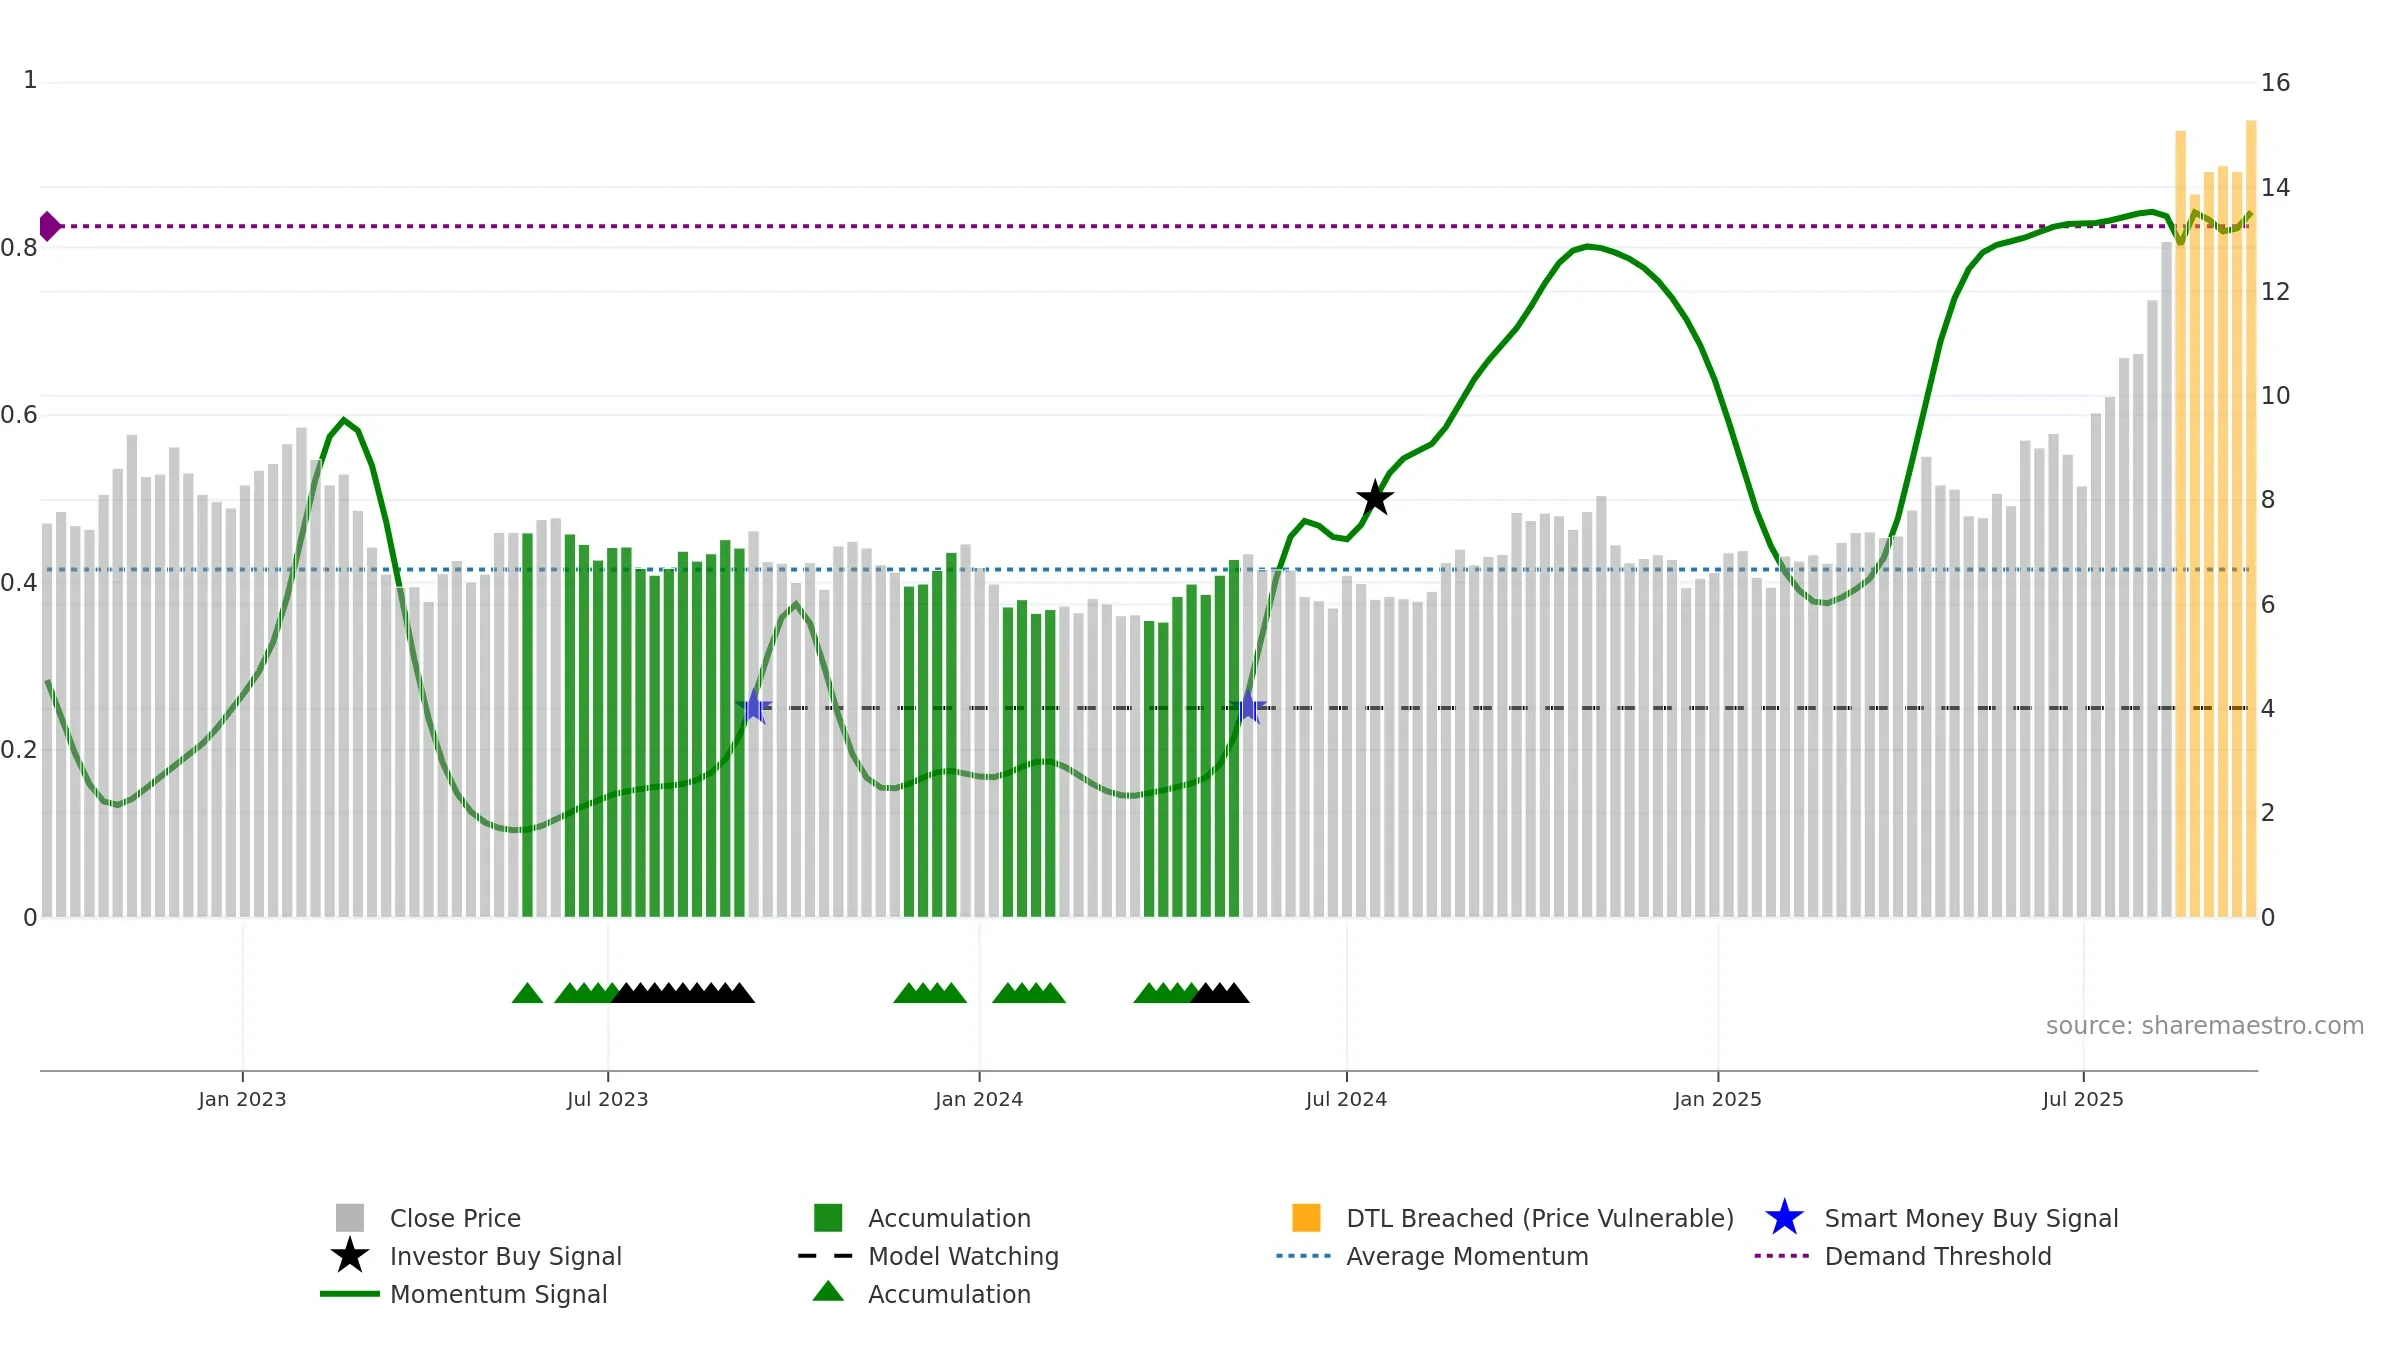Image resolution: width=2400 pixels, height=1350 pixels.
Task: Click the Smart Money Buy Signal legend star
Action: coord(1784,1218)
